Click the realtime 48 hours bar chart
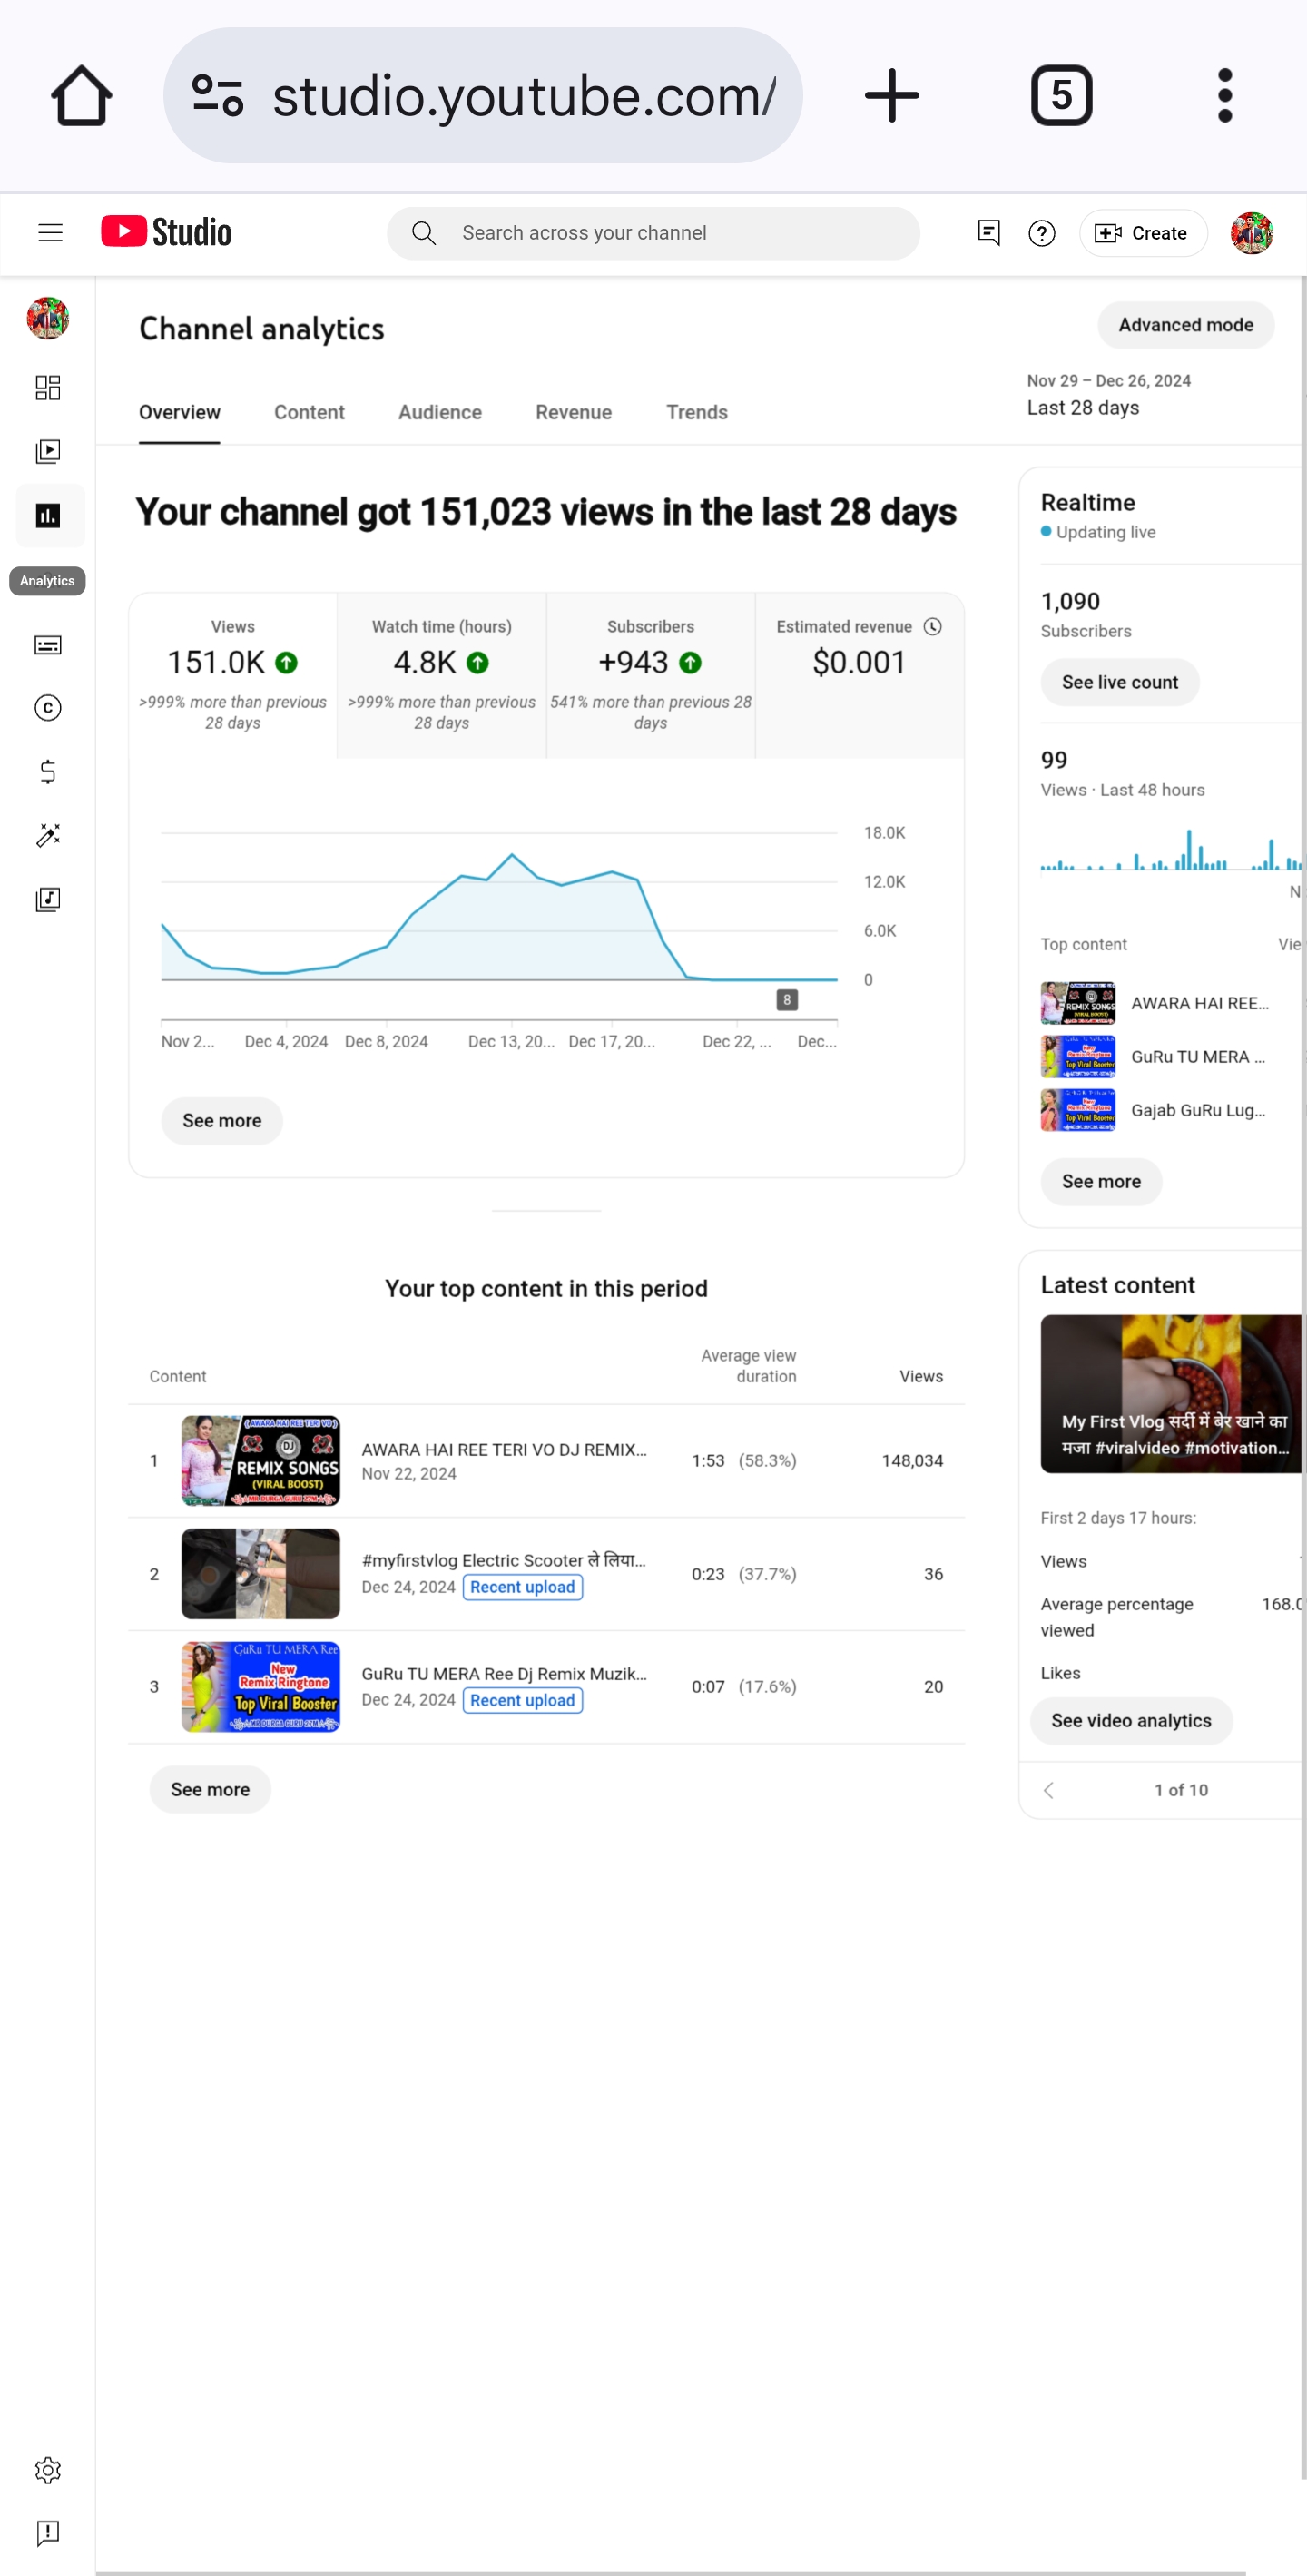 tap(1171, 849)
